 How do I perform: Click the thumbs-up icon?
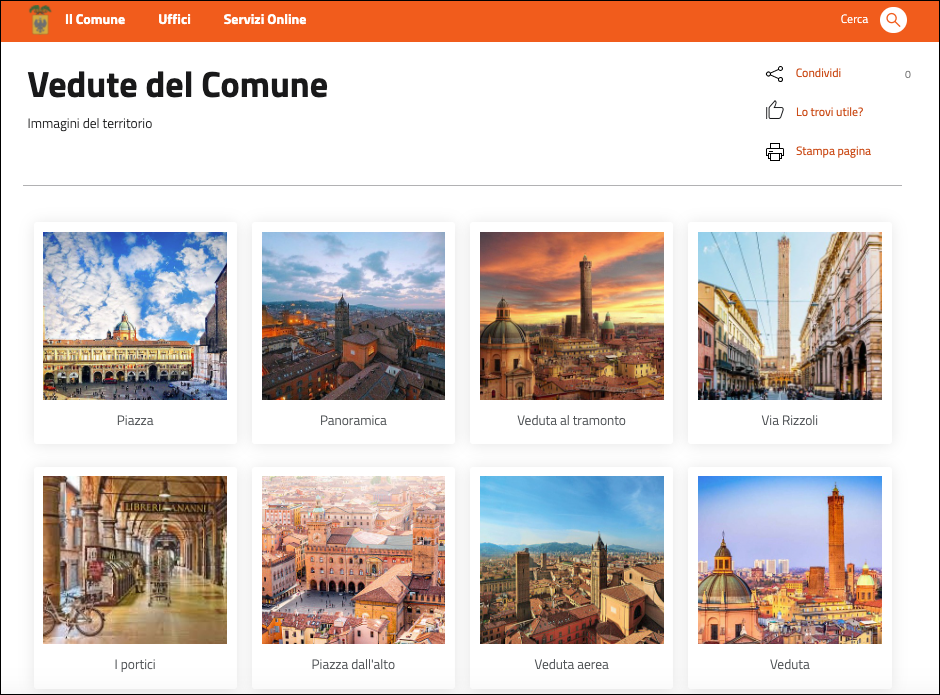[x=774, y=112]
